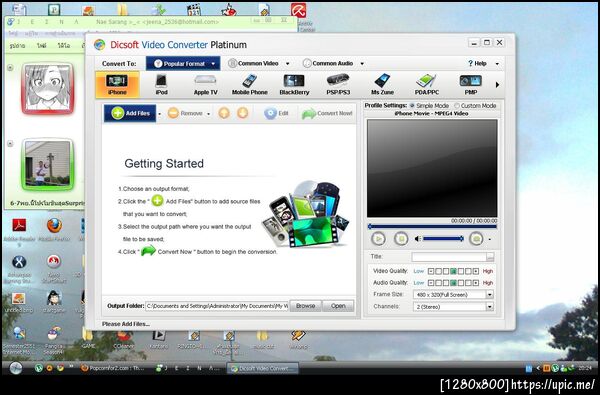600x395 pixels.
Task: Click the anime avatar in the messenger window
Action: pyautogui.click(x=47, y=89)
